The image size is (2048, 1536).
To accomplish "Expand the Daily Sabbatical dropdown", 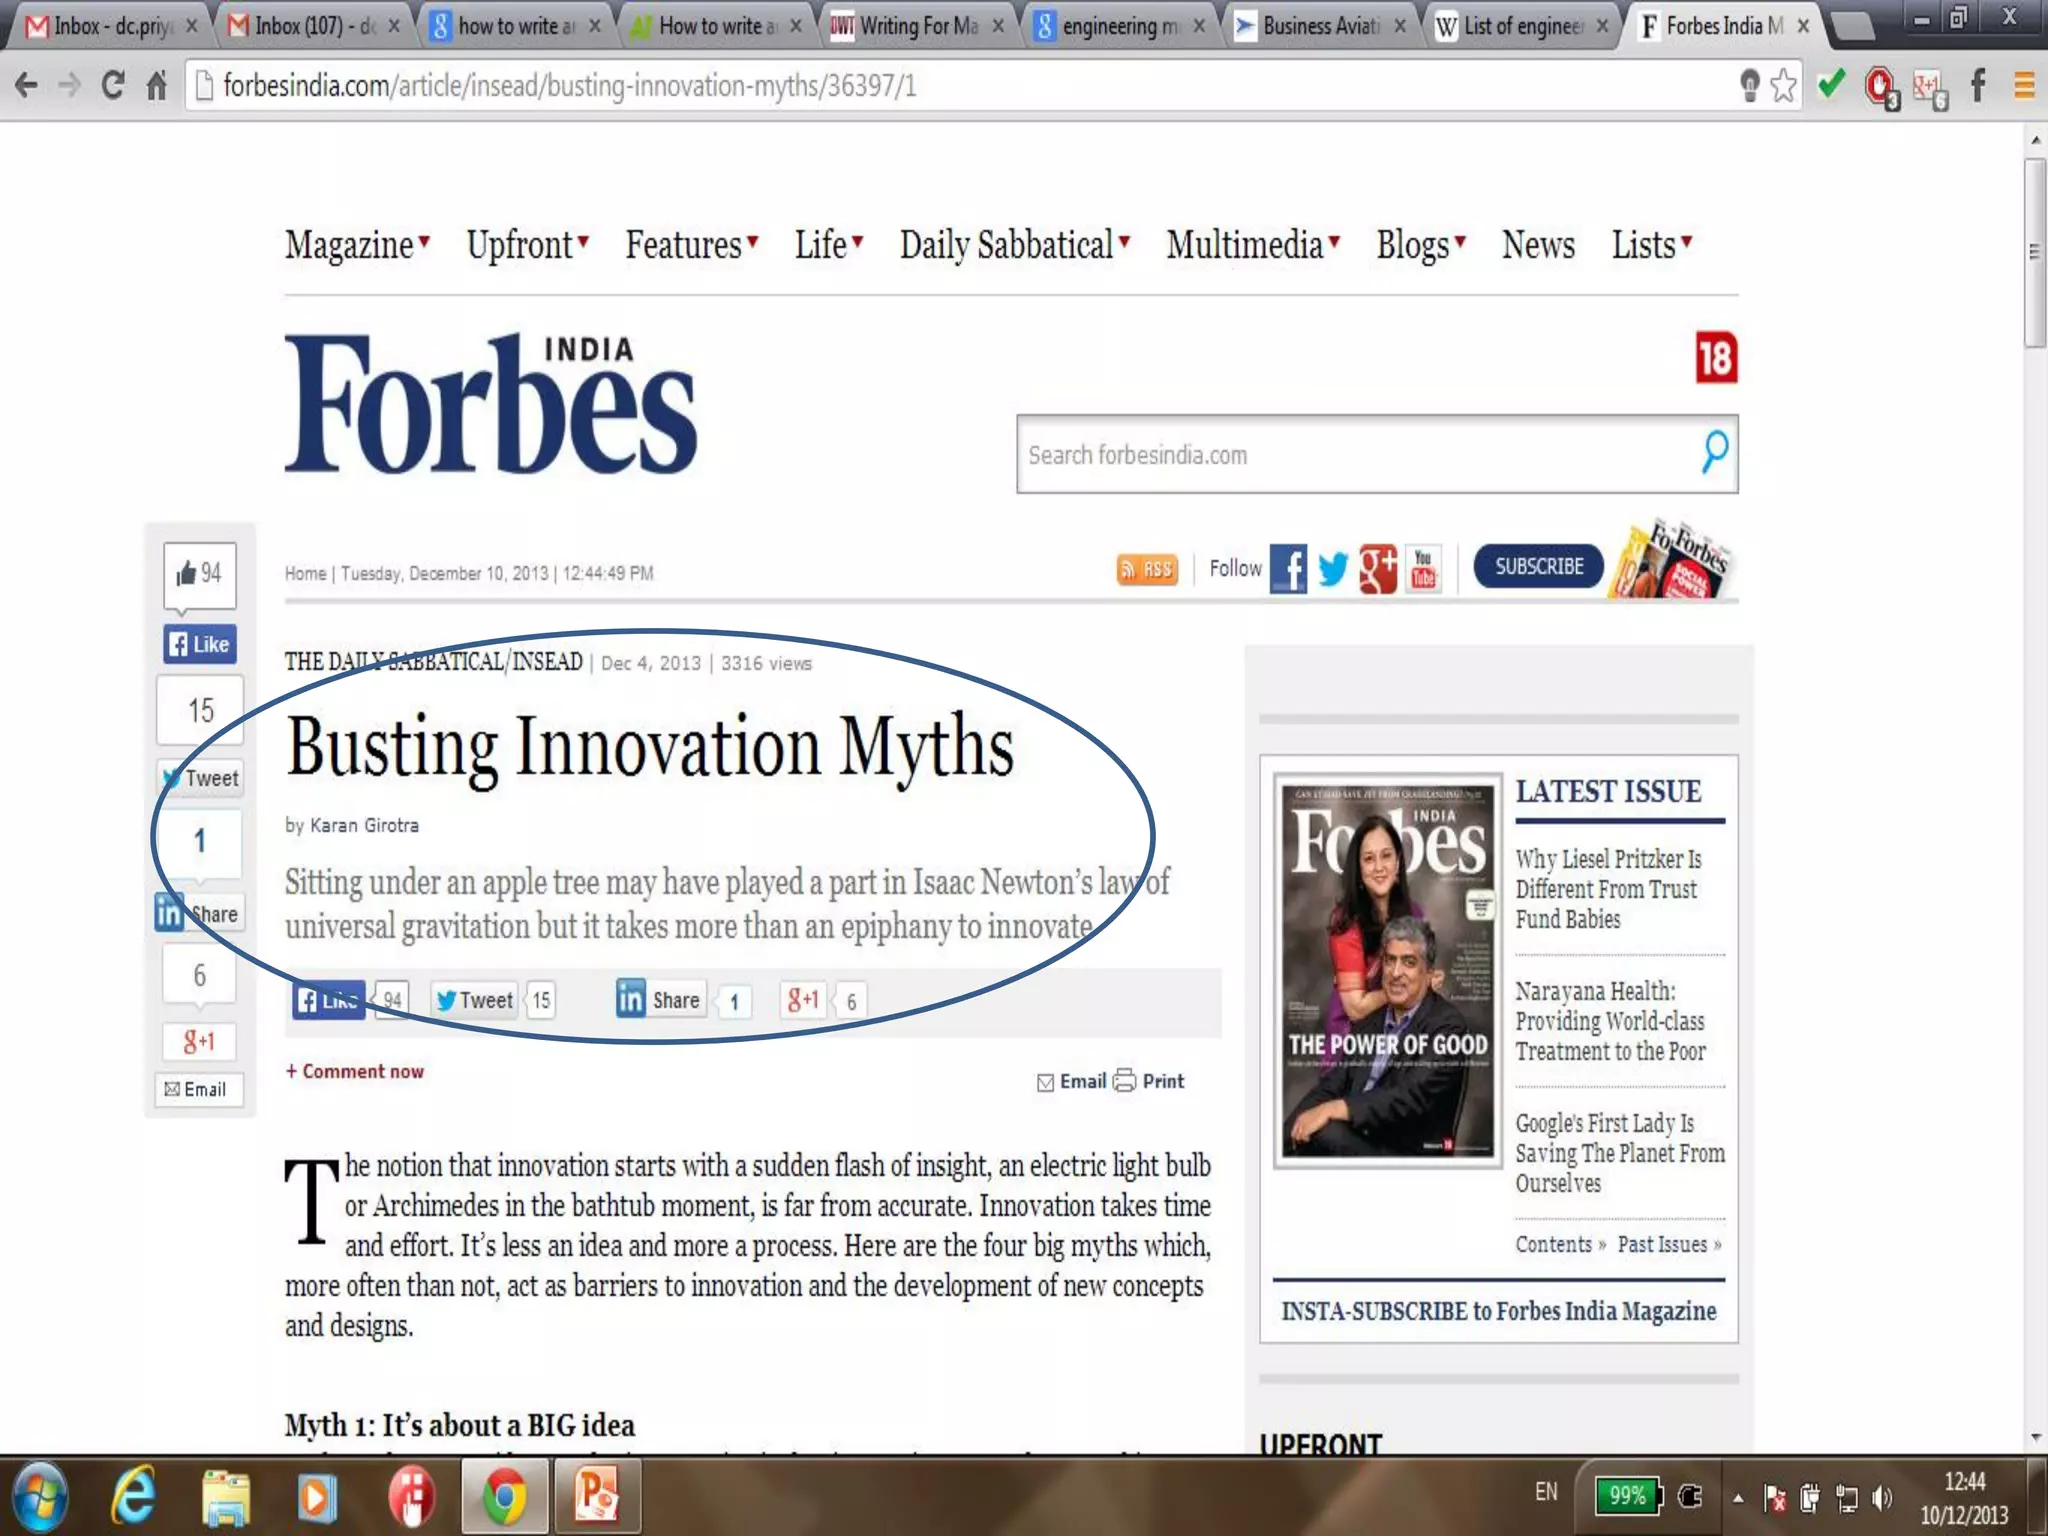I will [1014, 245].
